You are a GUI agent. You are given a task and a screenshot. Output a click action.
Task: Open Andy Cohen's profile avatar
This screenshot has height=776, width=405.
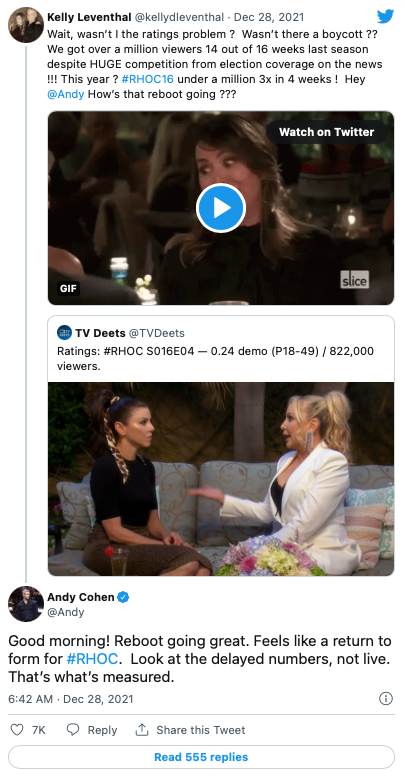coord(26,604)
